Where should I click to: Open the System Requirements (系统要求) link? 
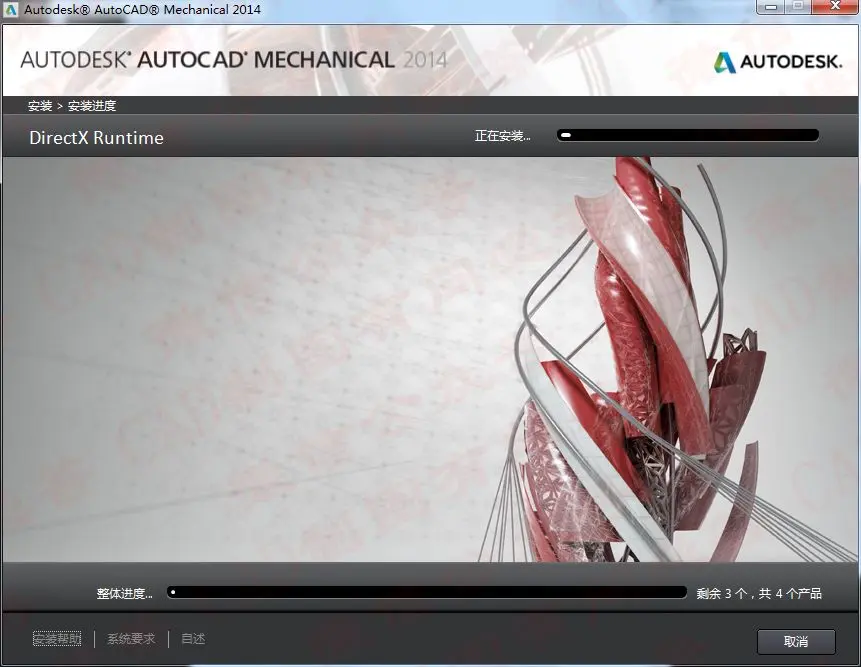(131, 638)
